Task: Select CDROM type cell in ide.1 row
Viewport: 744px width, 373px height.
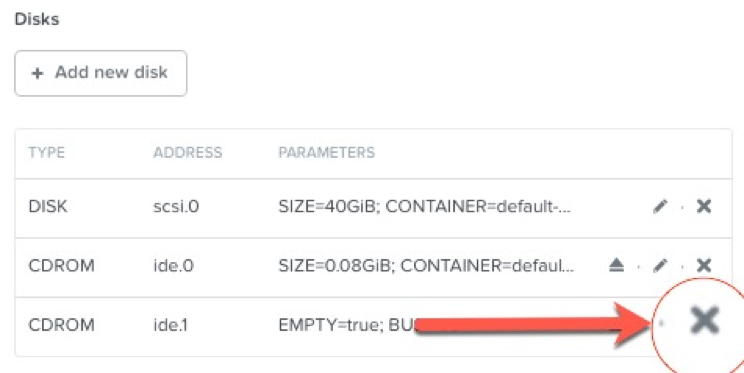Action: pyautogui.click(x=62, y=325)
